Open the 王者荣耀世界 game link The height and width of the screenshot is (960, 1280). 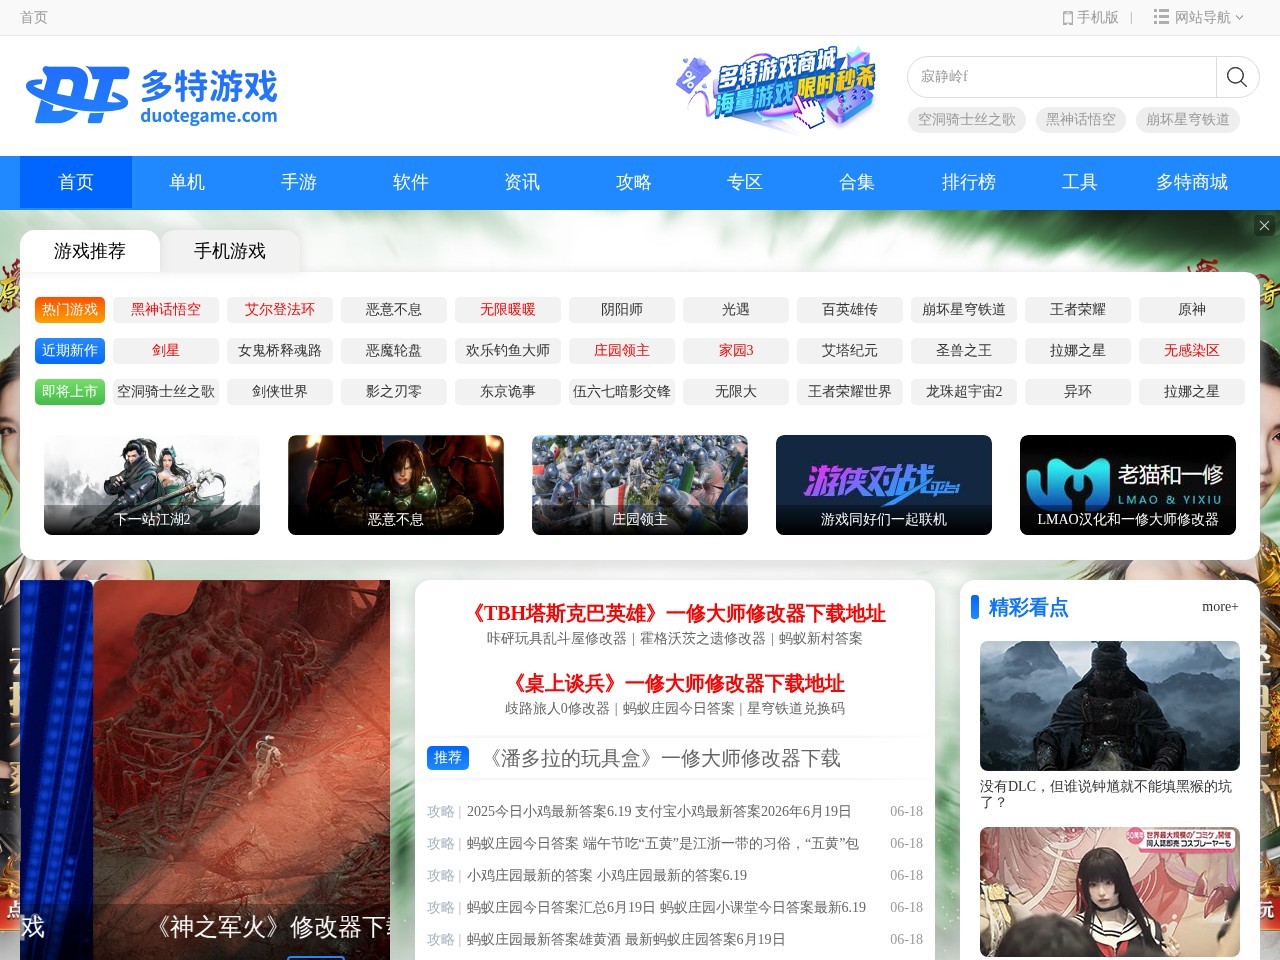click(x=850, y=392)
